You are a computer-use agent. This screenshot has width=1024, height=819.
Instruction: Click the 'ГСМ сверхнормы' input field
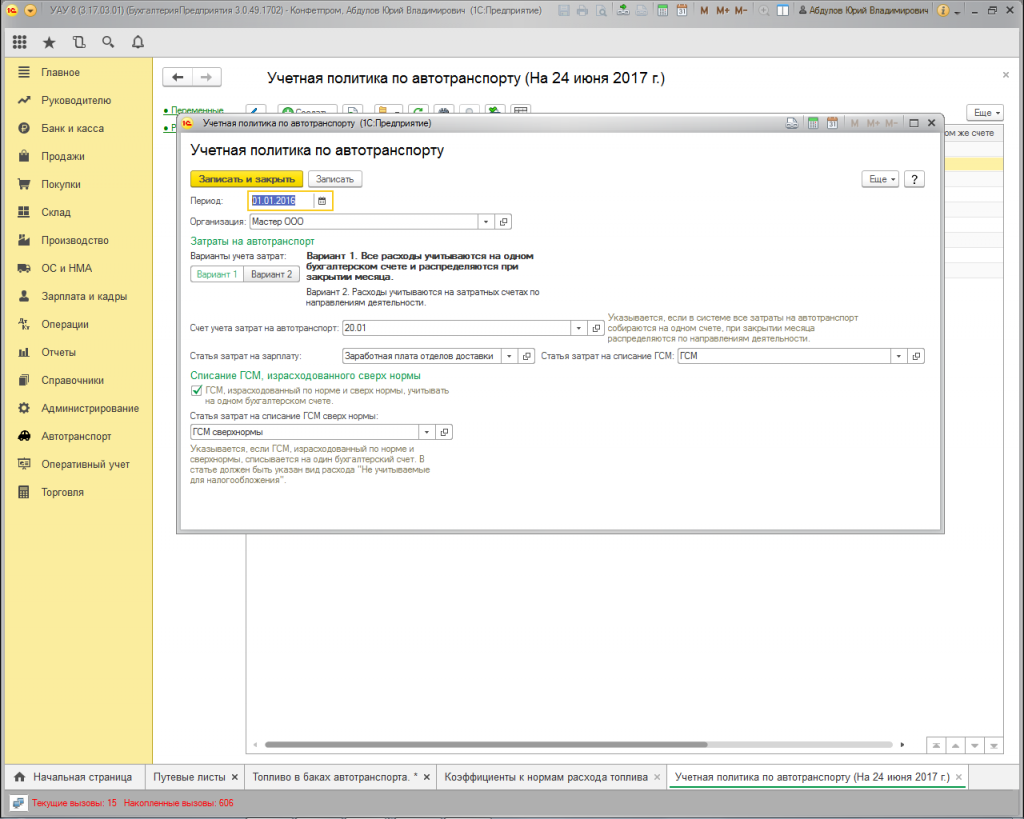coord(304,432)
